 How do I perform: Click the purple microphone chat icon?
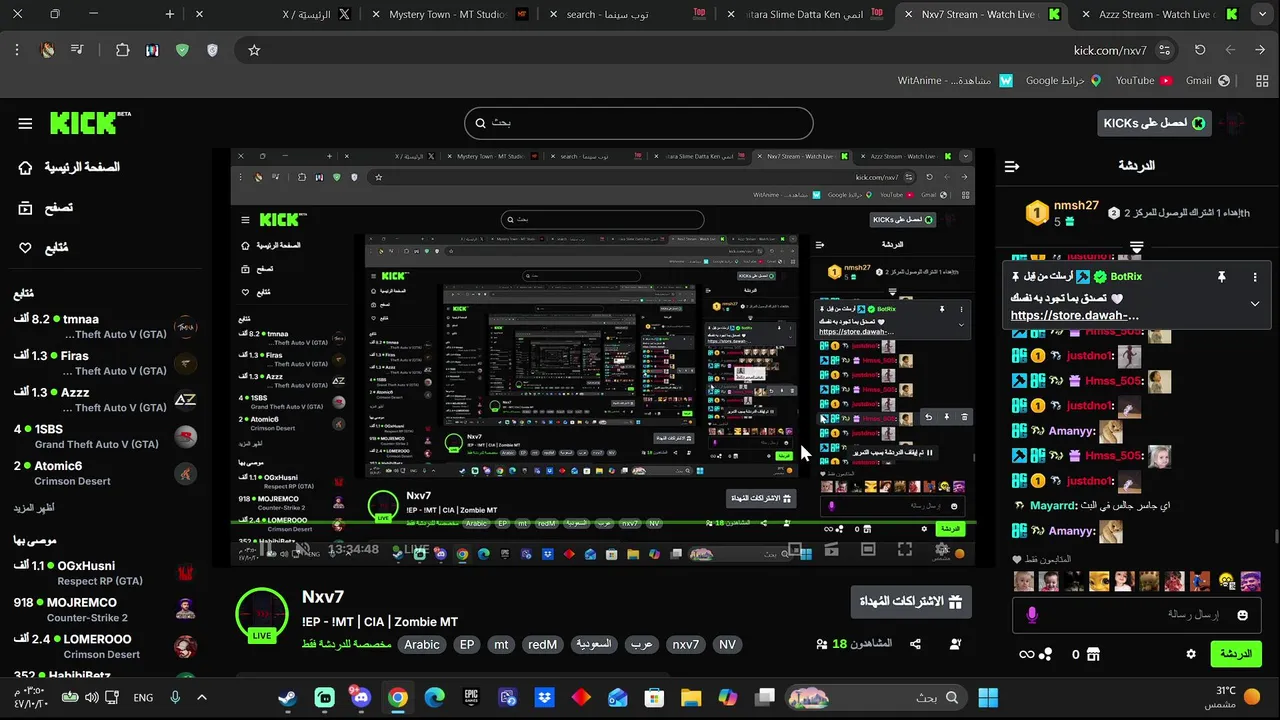(x=1032, y=615)
